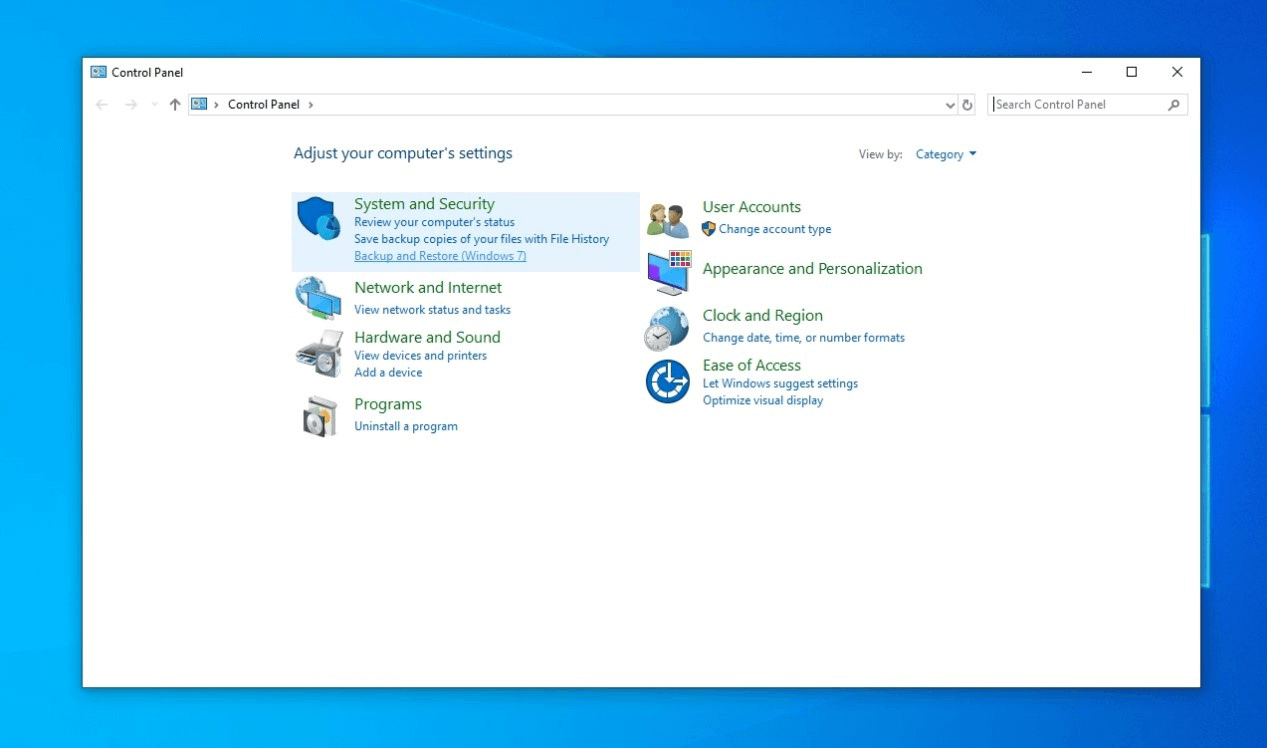Open Backup and Restore (Windows 7) link
The height and width of the screenshot is (748, 1267).
tap(440, 256)
